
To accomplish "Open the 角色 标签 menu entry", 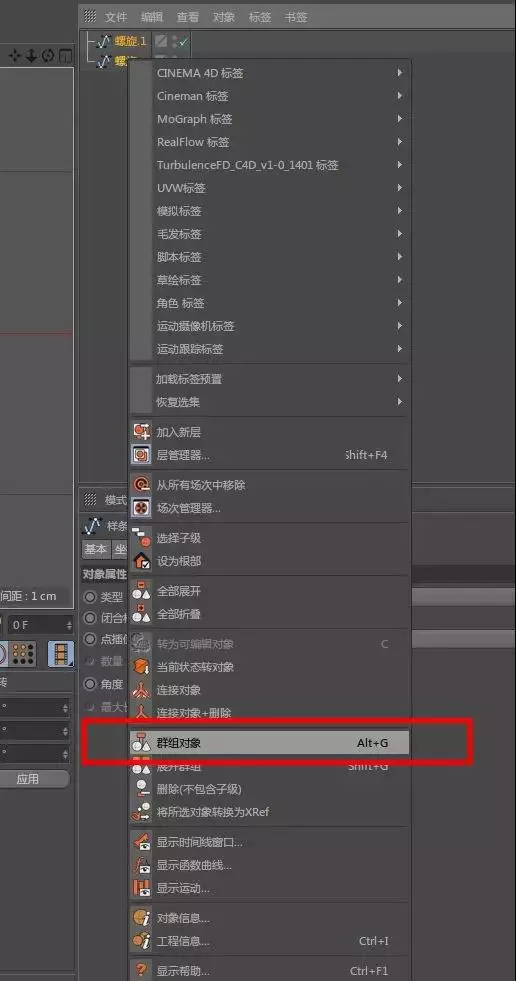I will (x=270, y=303).
